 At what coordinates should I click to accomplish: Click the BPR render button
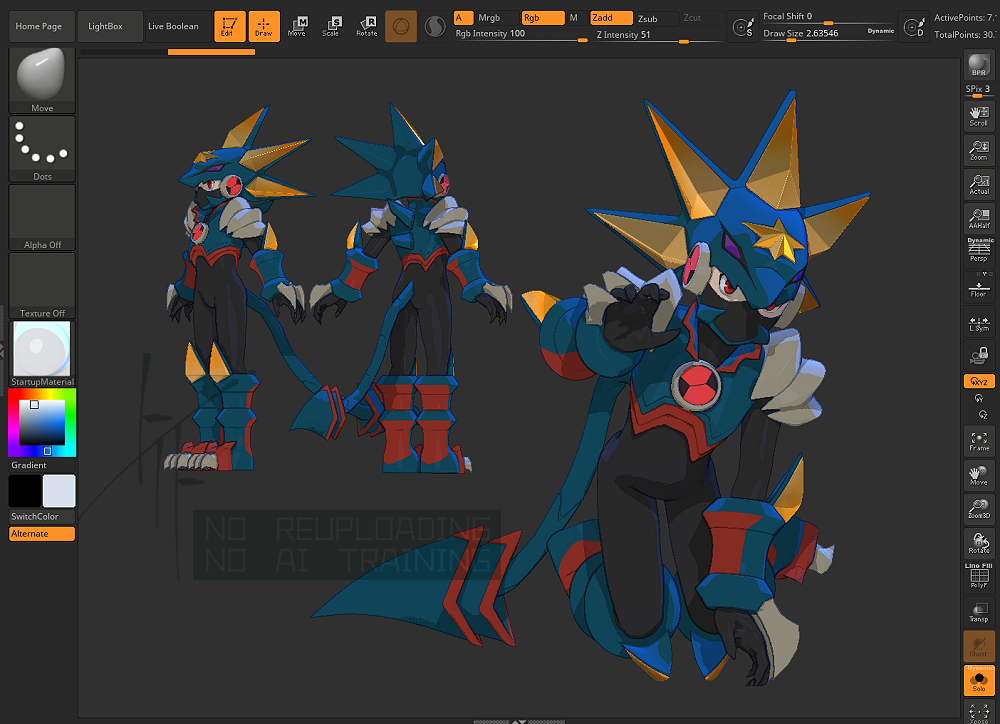pyautogui.click(x=979, y=65)
